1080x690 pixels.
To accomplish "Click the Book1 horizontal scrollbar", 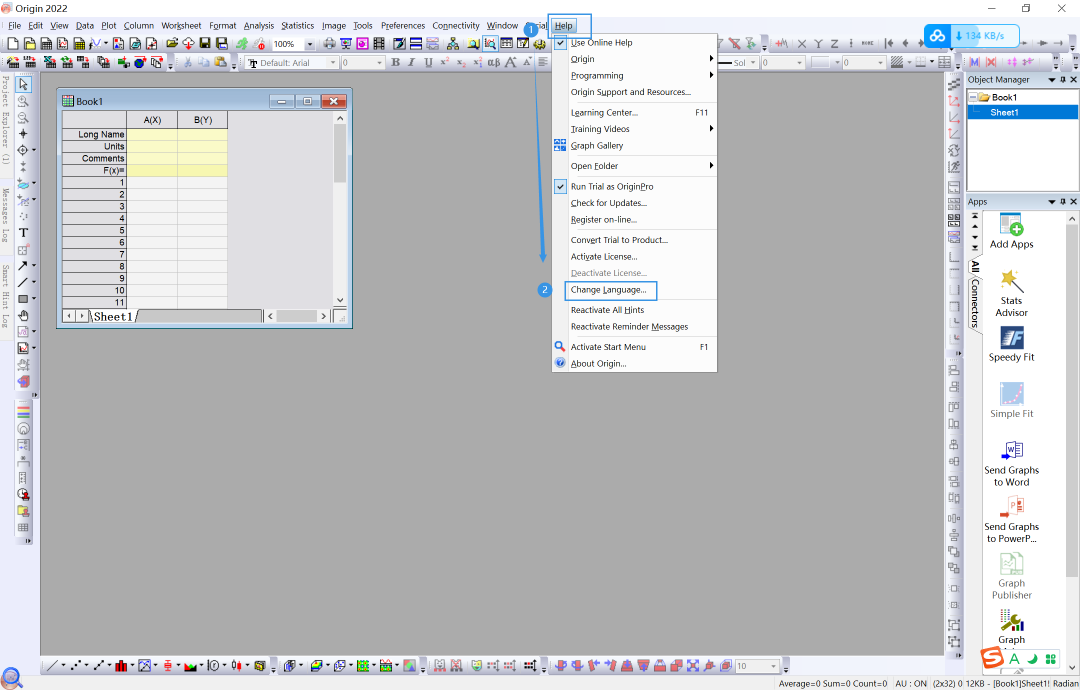I will pyautogui.click(x=297, y=316).
